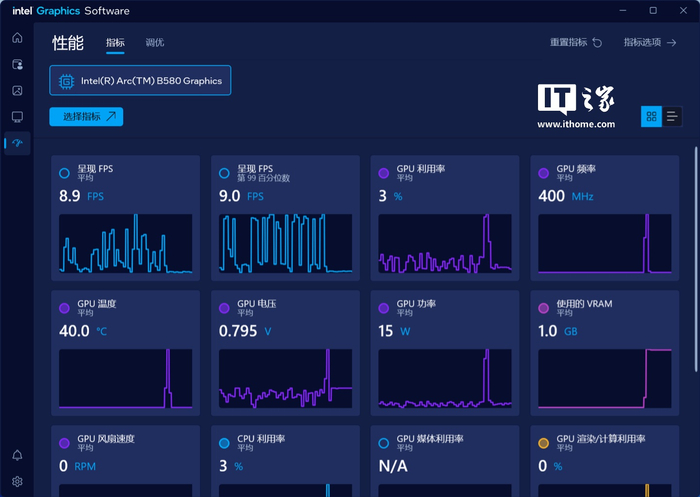
Task: Click the GPU 渲染/计算利用率 yellow circle
Action: pyautogui.click(x=544, y=443)
